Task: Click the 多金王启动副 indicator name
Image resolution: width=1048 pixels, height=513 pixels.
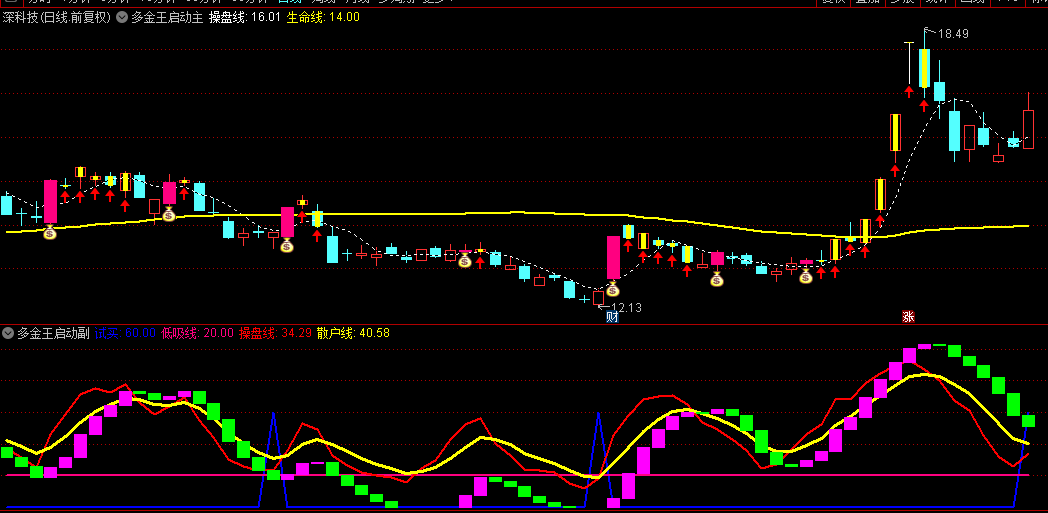Action: pos(53,333)
